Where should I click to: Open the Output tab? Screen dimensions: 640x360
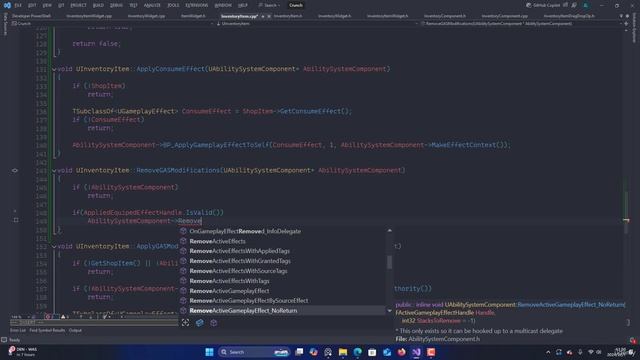coord(75,330)
